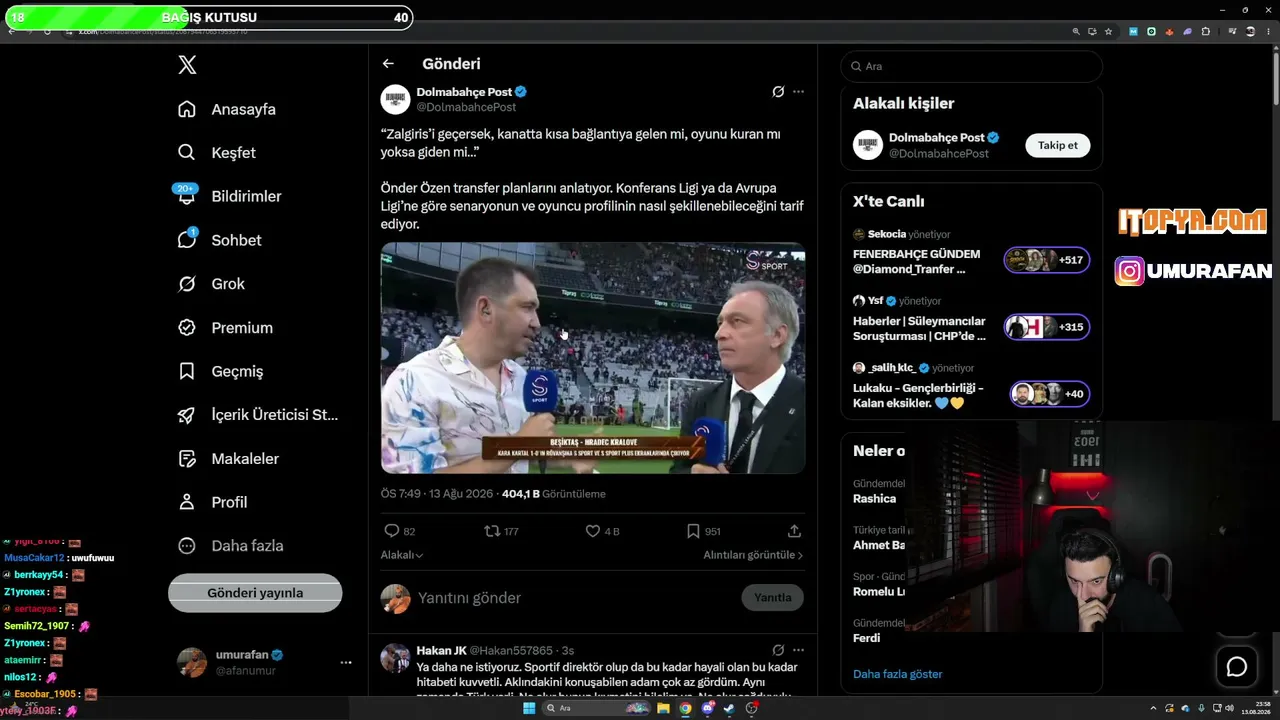
Task: Click Grok icon on Hakan JK reply
Action: point(778,650)
